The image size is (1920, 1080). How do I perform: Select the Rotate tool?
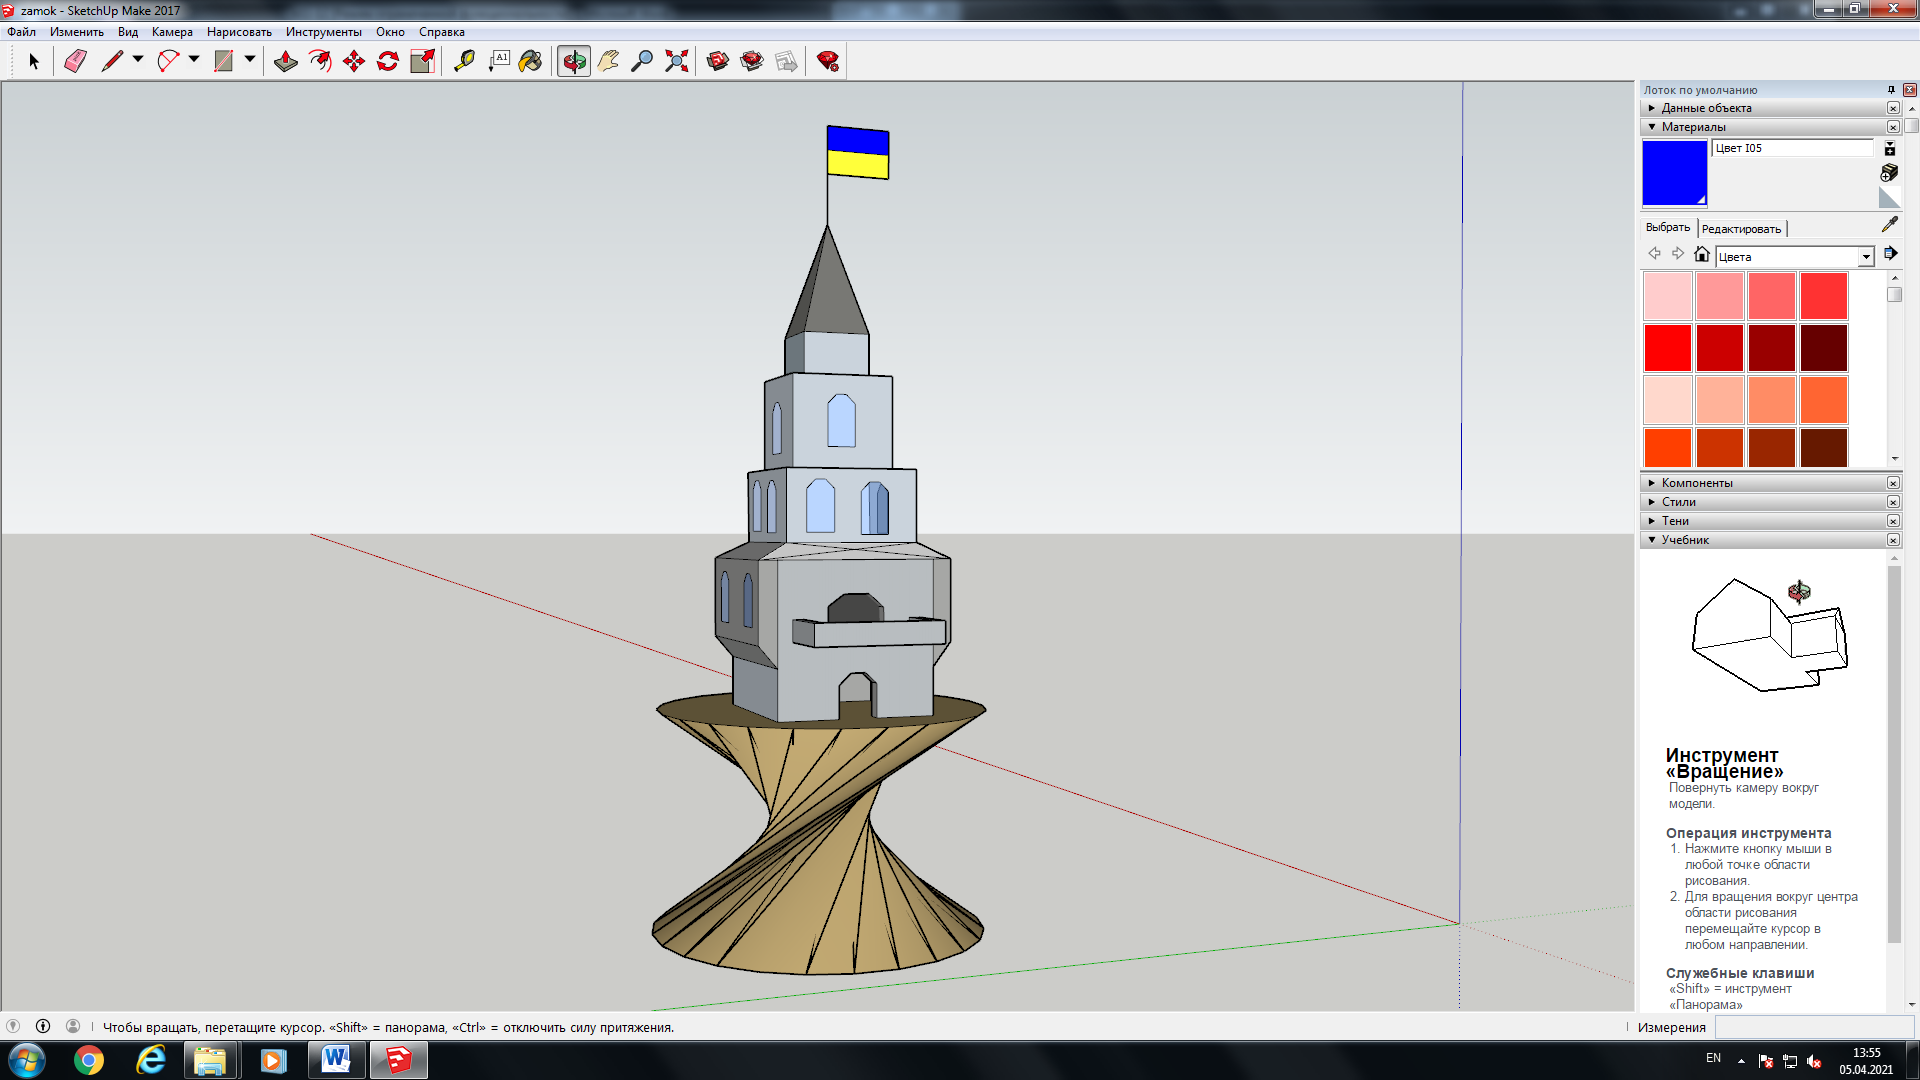tap(388, 62)
